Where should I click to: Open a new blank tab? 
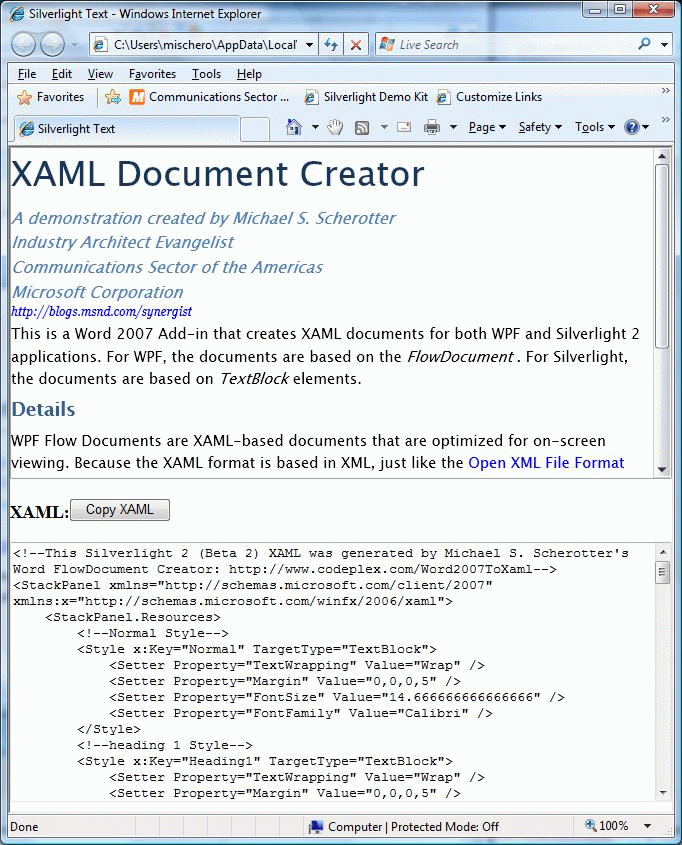[255, 129]
